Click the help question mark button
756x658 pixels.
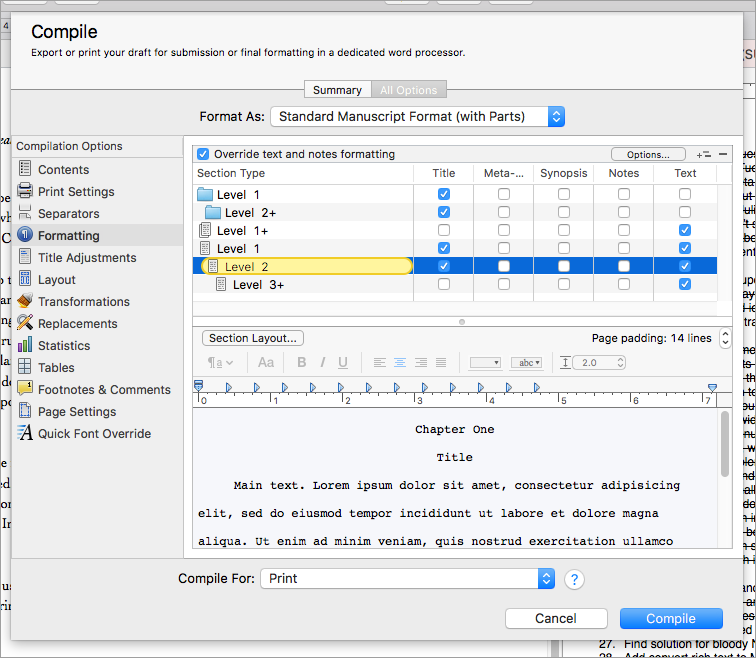click(574, 579)
